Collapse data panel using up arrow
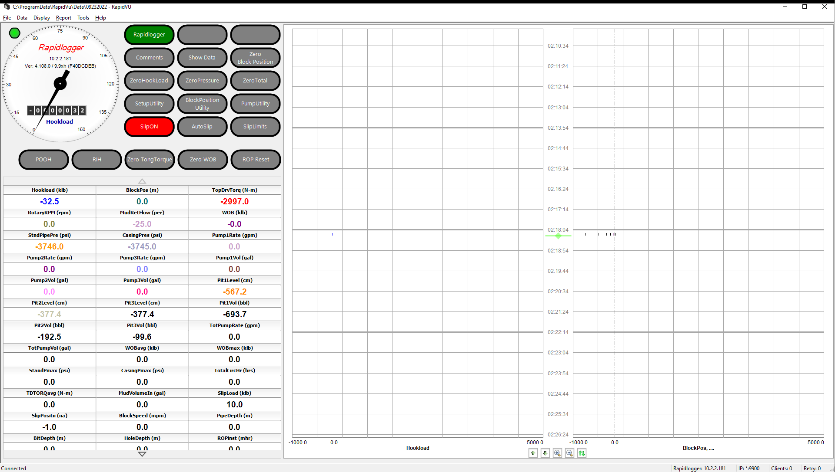Screen dimensions: 835x472 click(x=142, y=181)
